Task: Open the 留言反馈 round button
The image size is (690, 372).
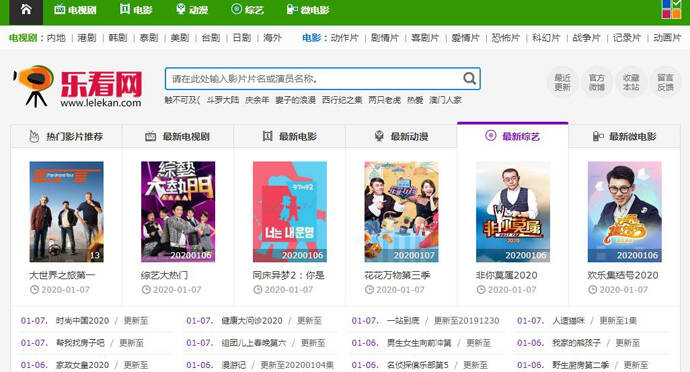Action: tap(665, 82)
